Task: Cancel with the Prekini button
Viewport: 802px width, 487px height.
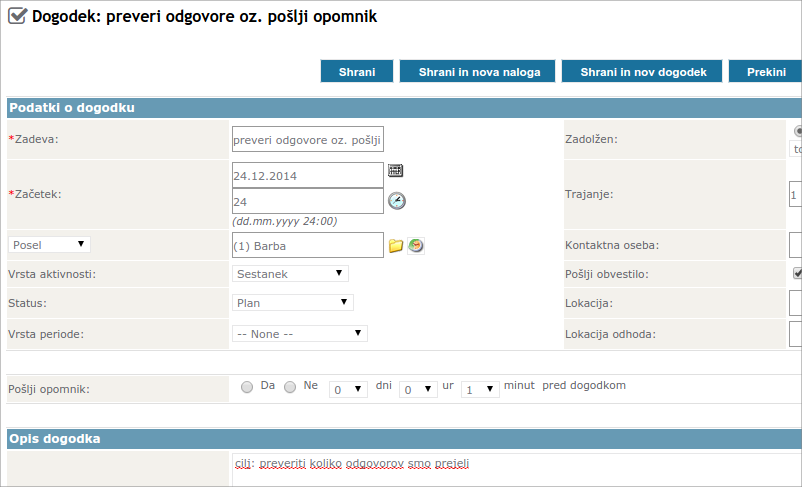Action: pos(766,72)
